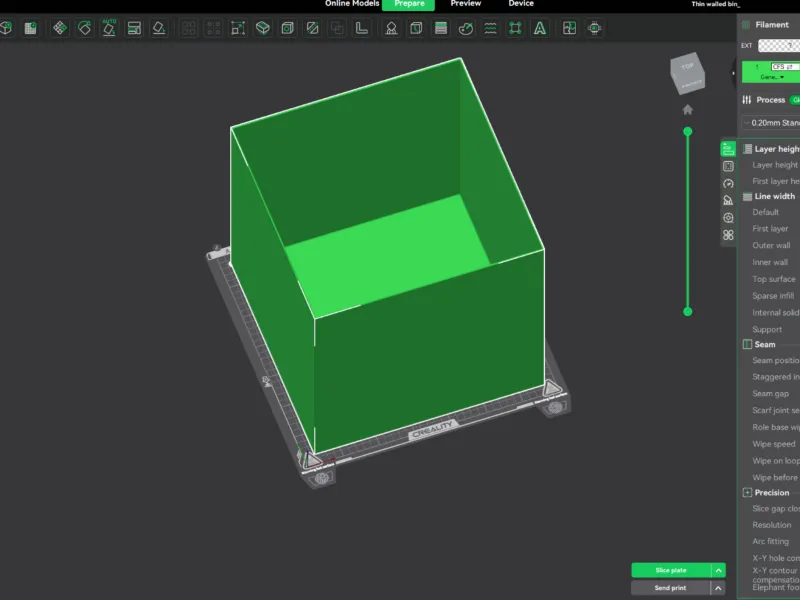Image resolution: width=800 pixels, height=600 pixels.
Task: Switch to the Online Models tab
Action: click(x=352, y=4)
